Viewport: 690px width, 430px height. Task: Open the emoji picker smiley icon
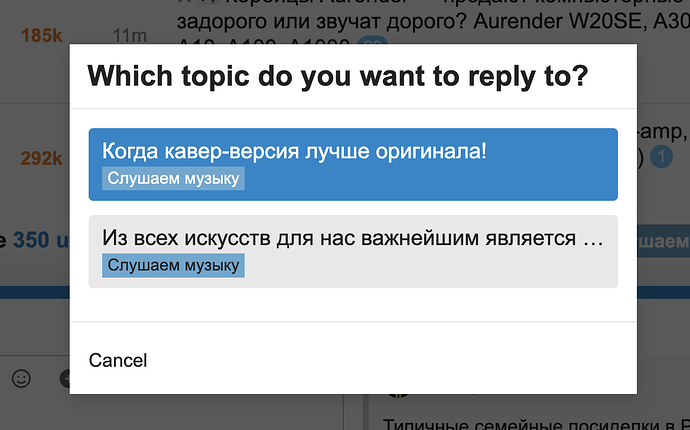(x=21, y=378)
